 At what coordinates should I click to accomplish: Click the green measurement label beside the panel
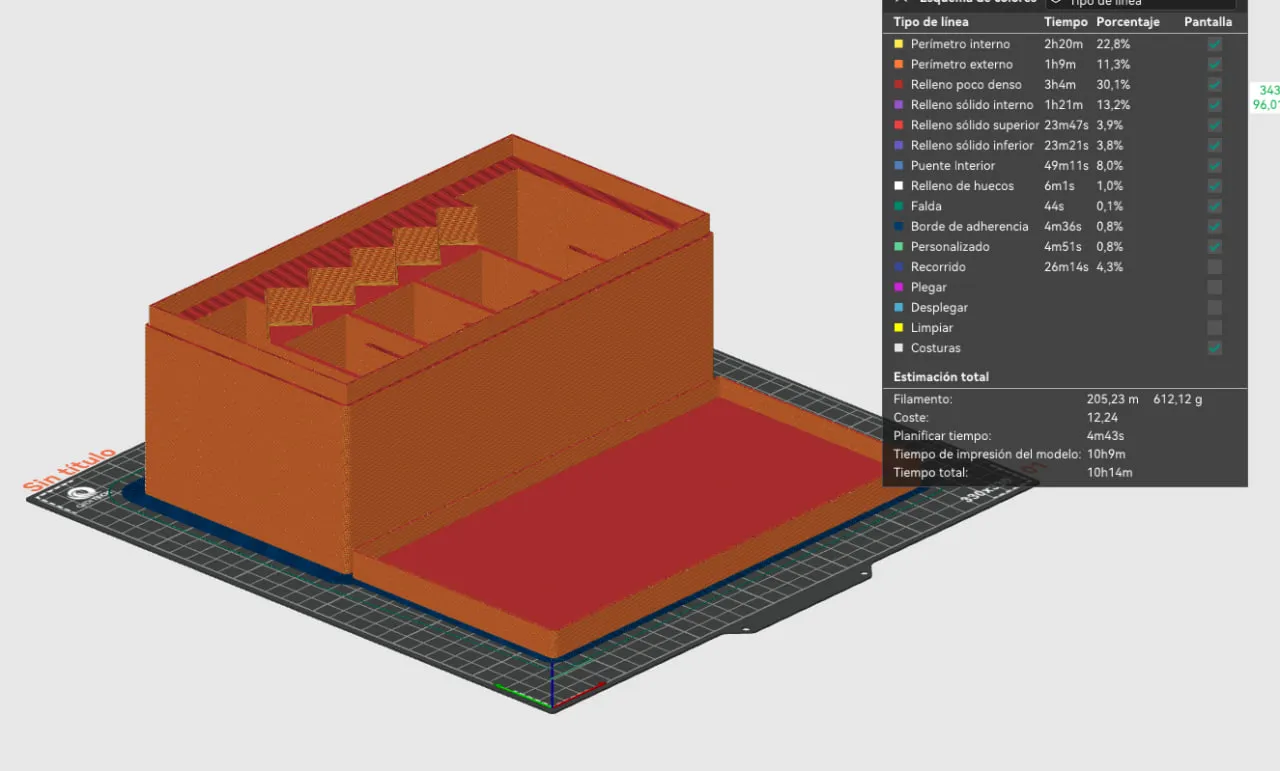[x=1266, y=95]
